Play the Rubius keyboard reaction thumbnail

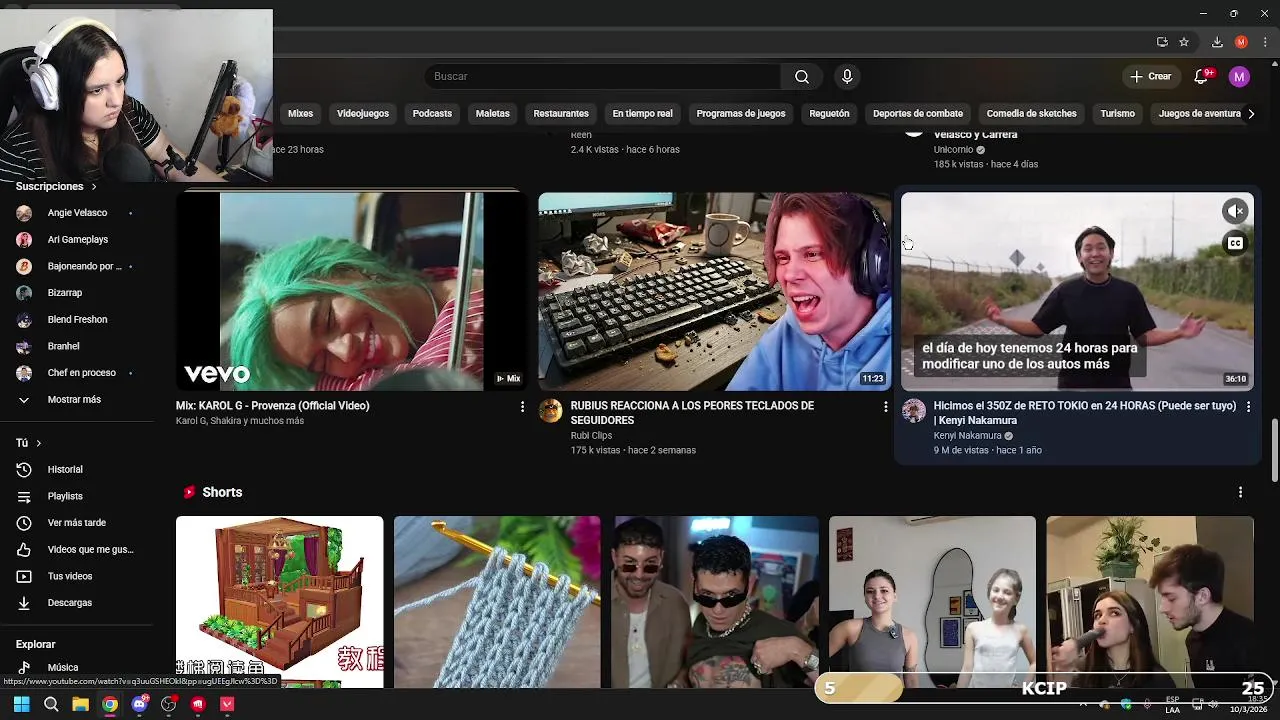714,291
